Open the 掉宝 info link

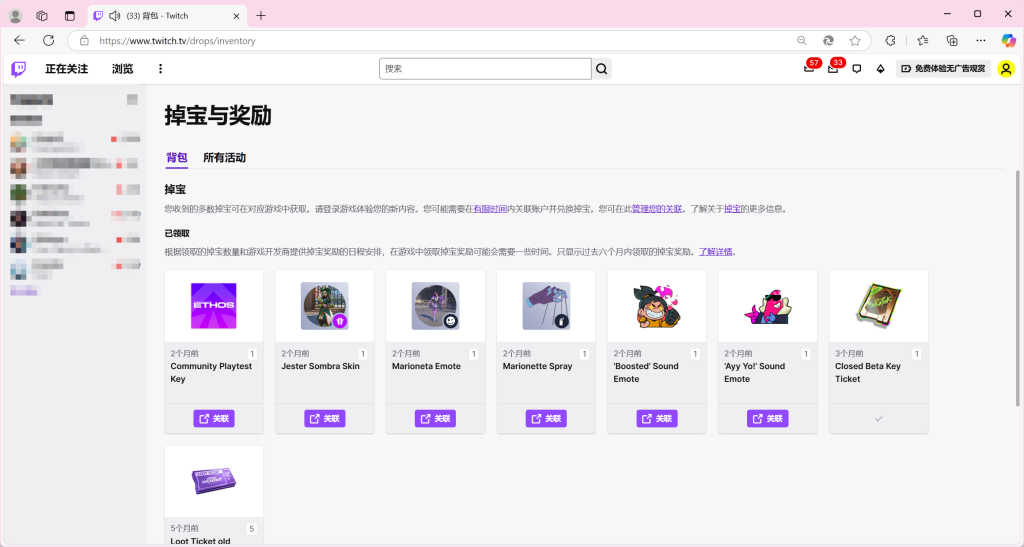point(732,209)
